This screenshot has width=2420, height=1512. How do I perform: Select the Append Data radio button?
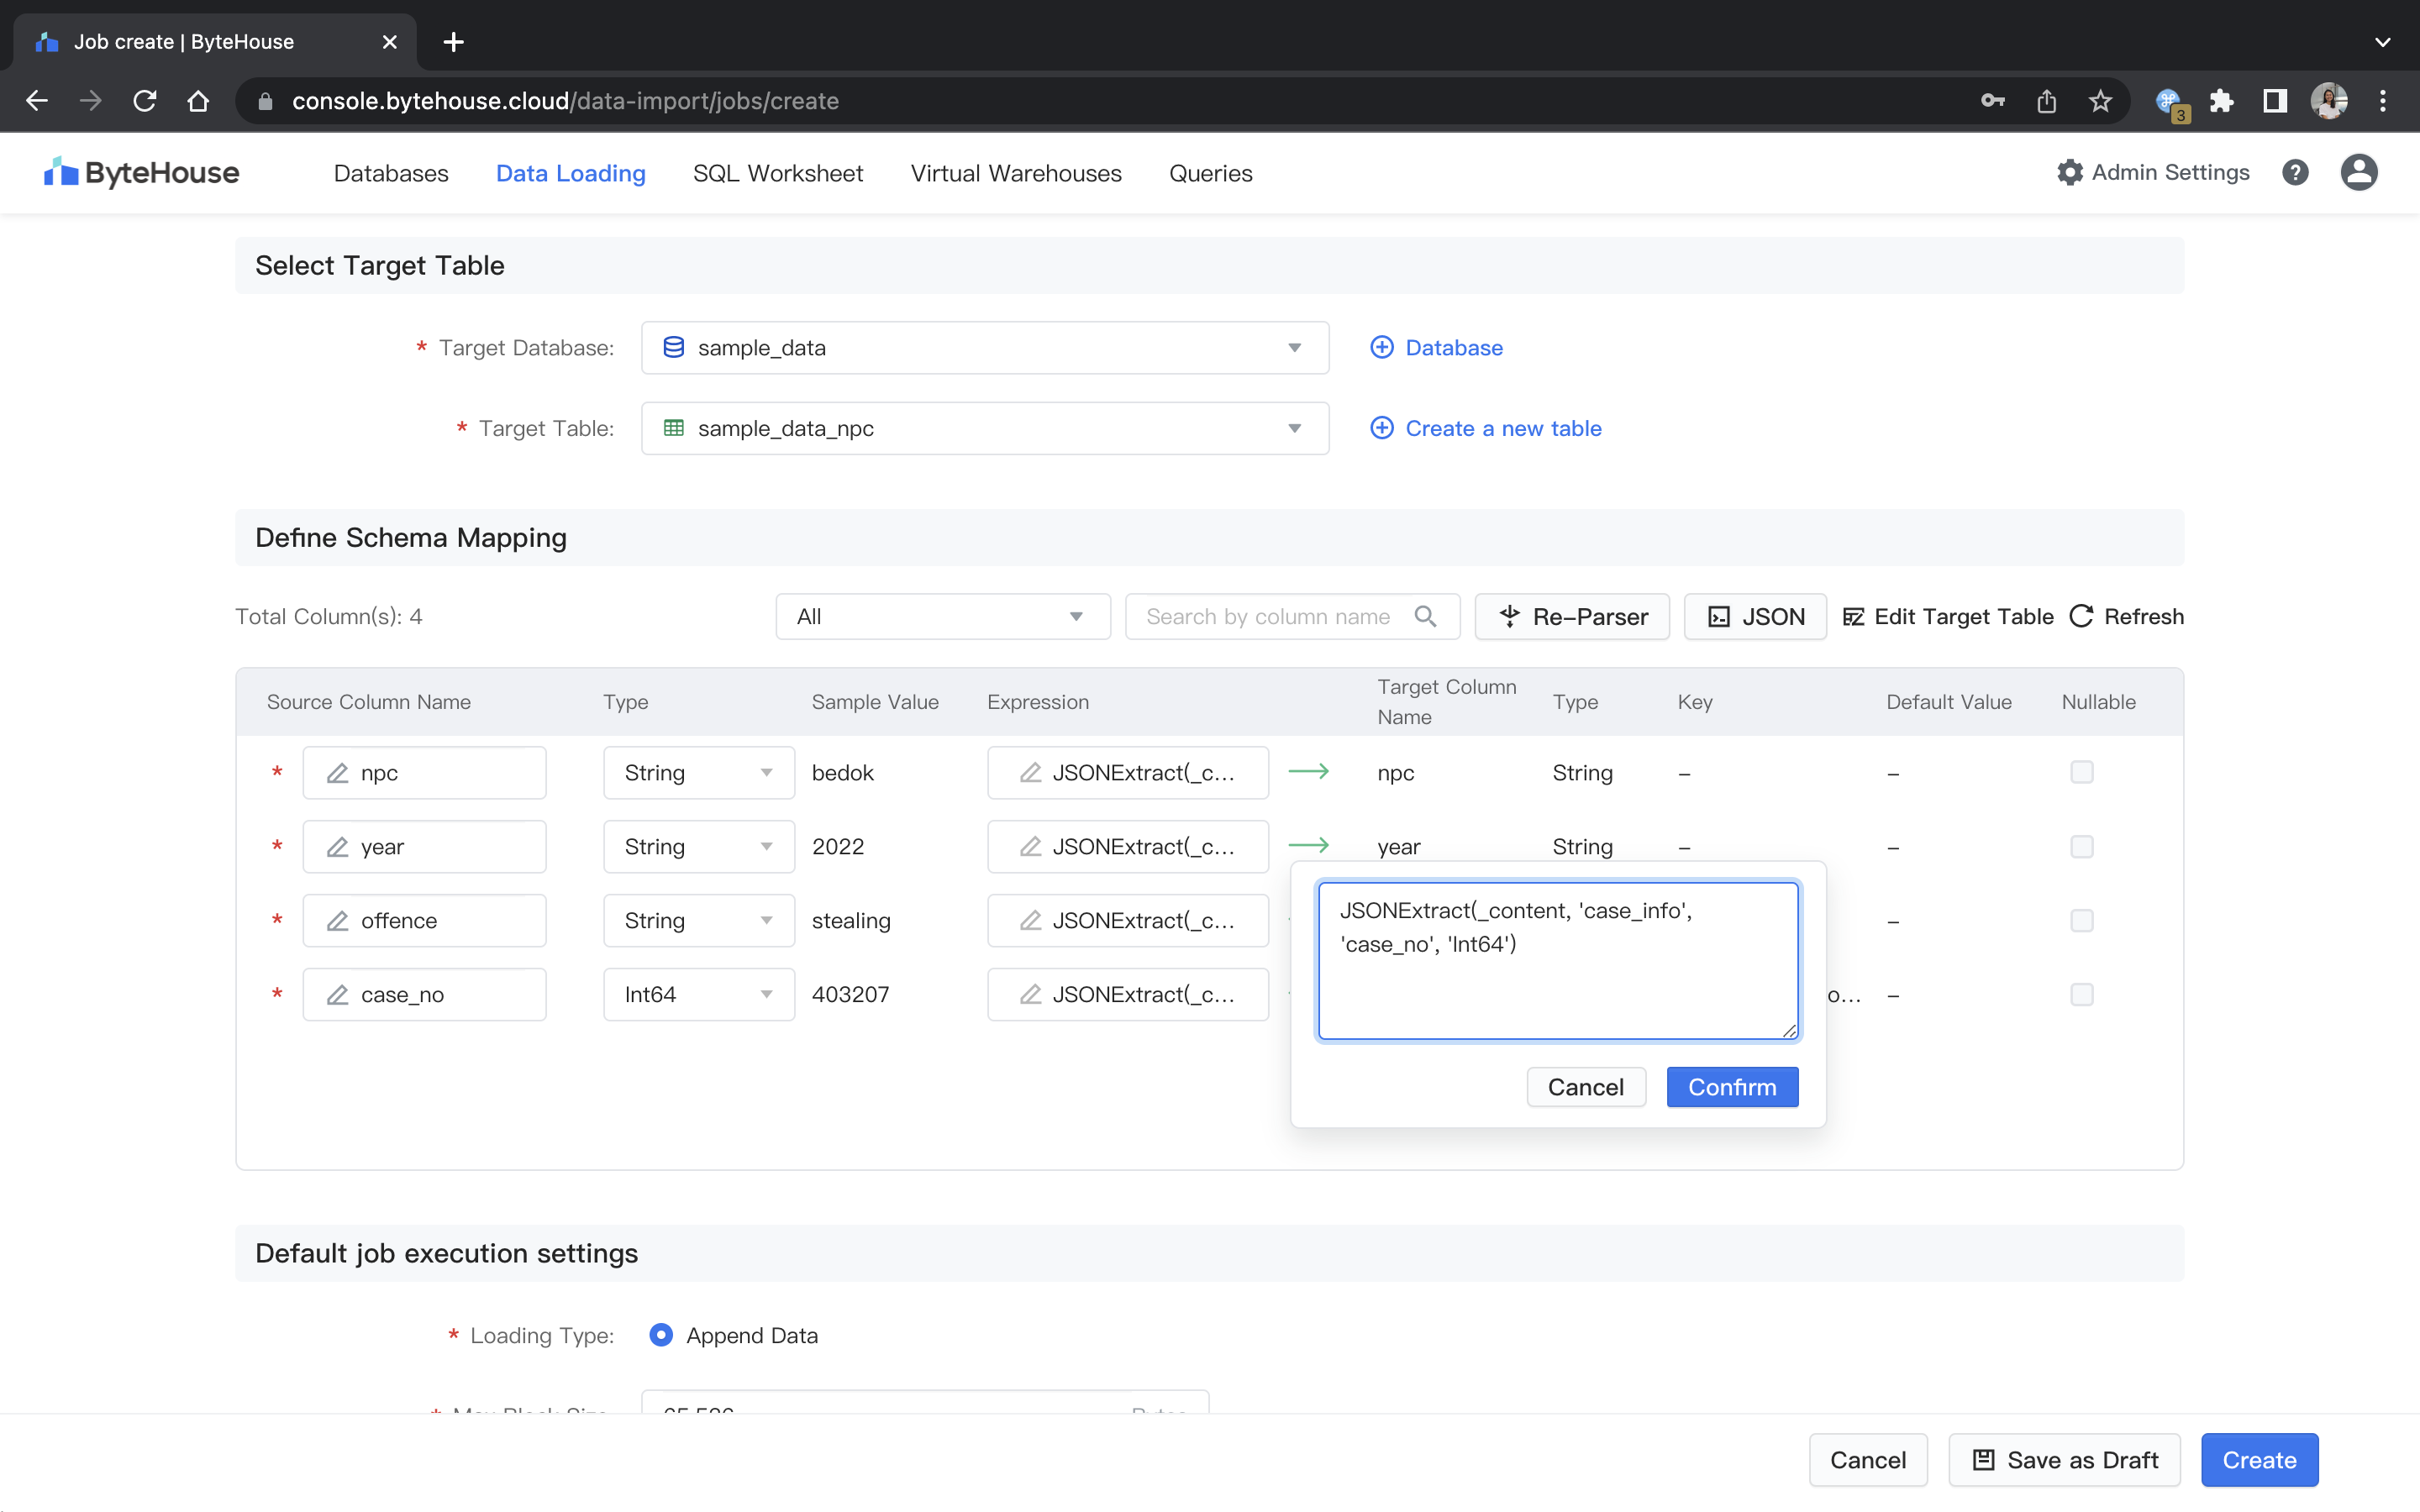tap(661, 1335)
